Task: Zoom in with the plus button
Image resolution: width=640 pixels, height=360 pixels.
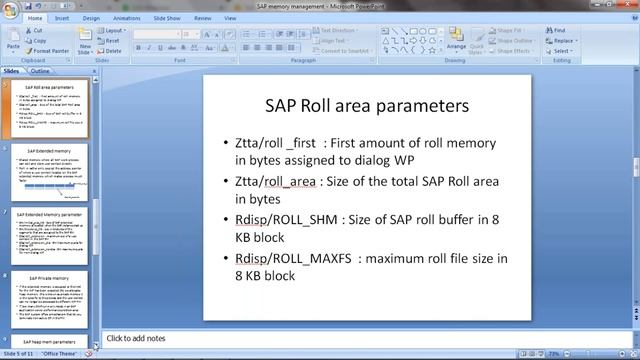Action: point(622,354)
